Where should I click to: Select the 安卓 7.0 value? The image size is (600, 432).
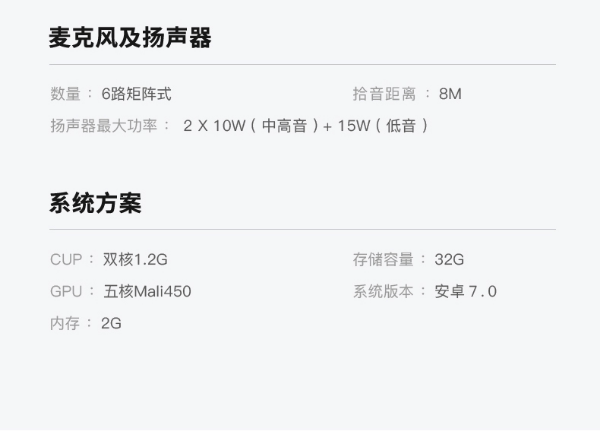pos(466,292)
